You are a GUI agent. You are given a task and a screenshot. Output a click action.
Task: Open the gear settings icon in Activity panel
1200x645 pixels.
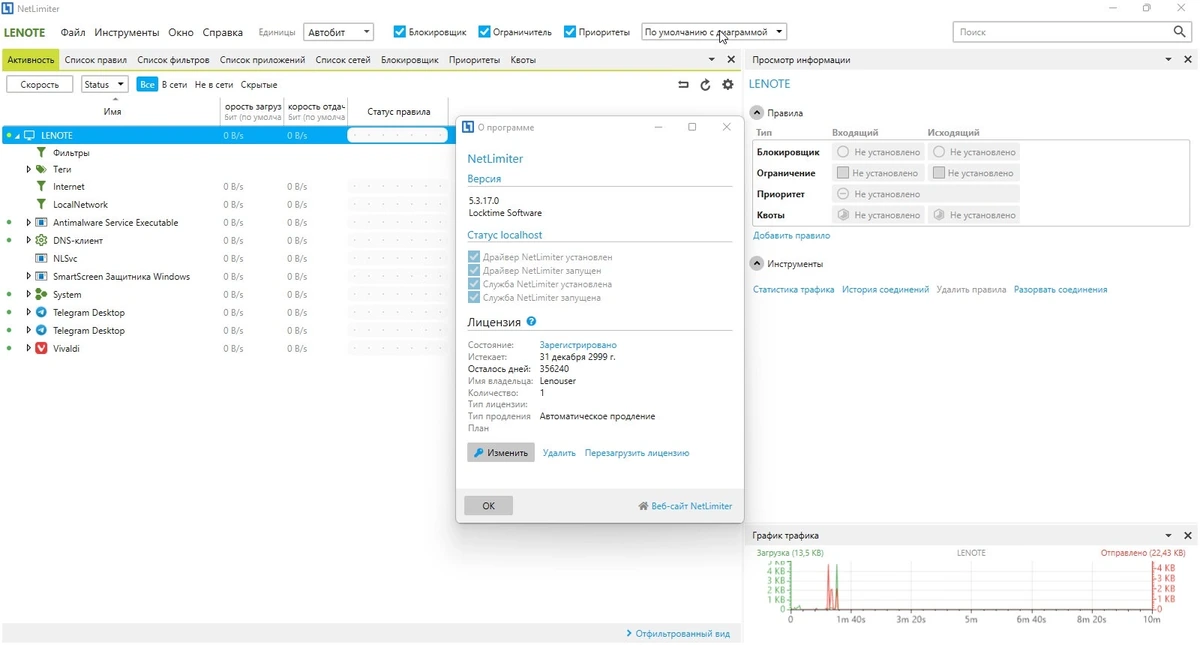point(728,85)
